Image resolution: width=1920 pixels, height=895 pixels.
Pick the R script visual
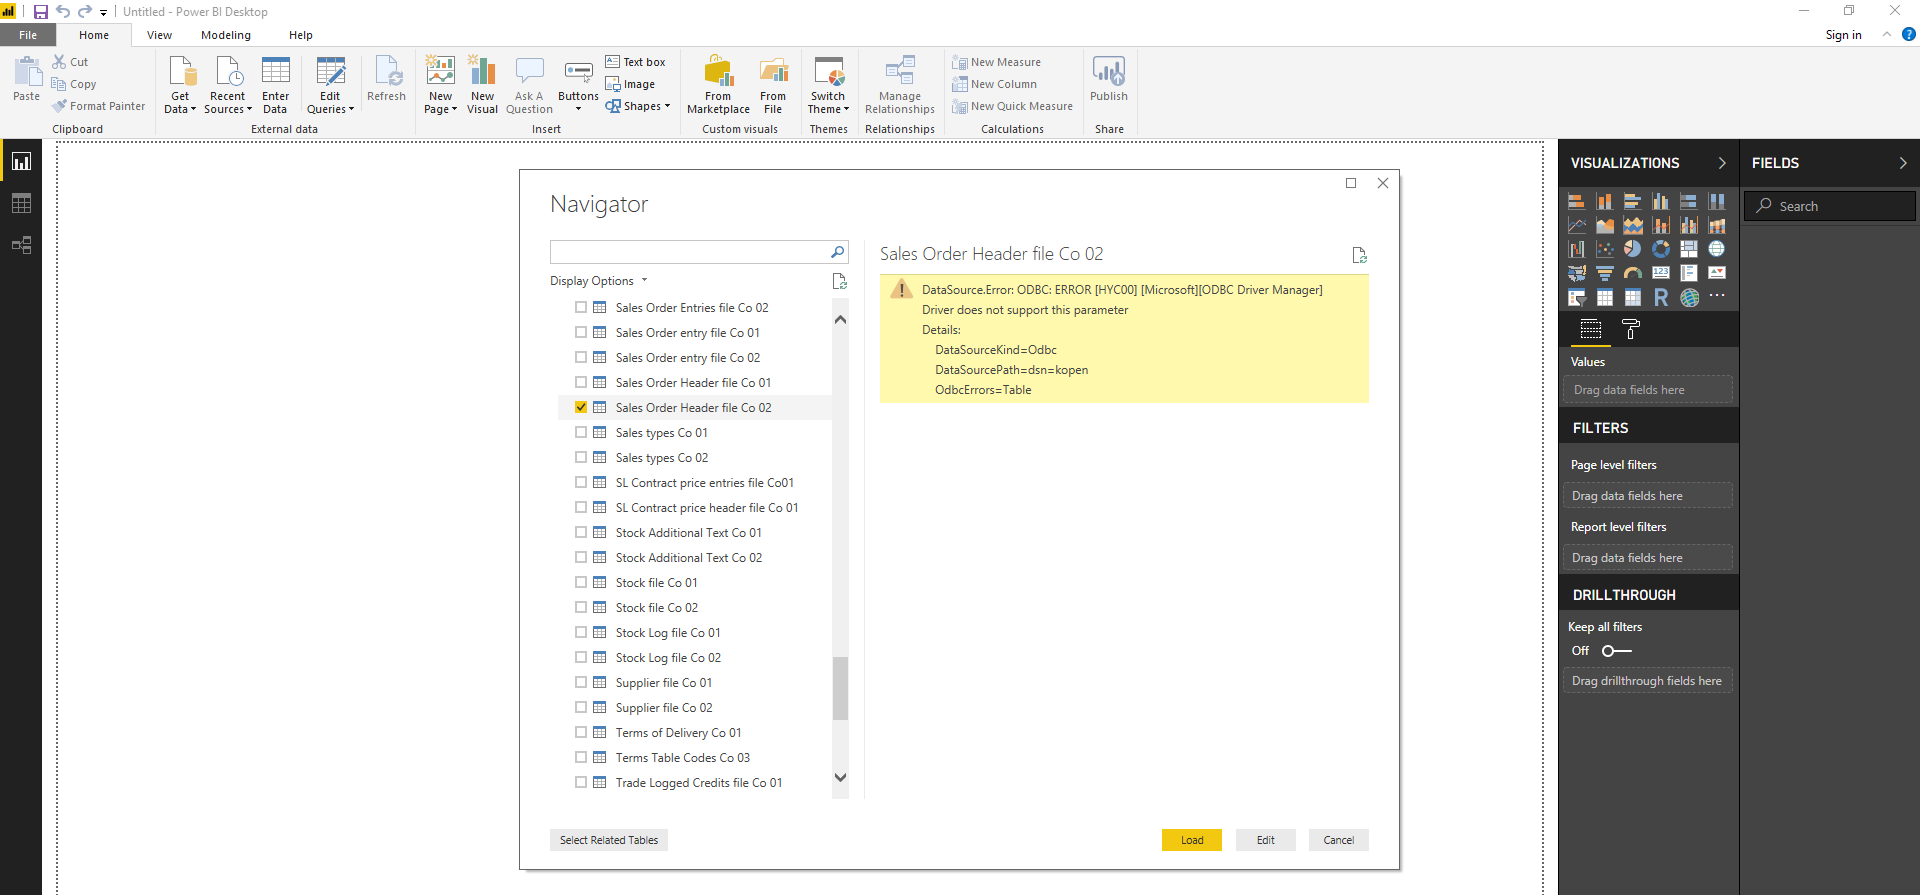tap(1660, 297)
